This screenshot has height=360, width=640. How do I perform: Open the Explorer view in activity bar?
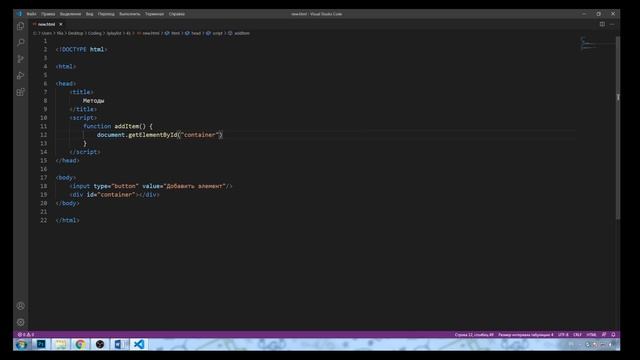tap(20, 27)
